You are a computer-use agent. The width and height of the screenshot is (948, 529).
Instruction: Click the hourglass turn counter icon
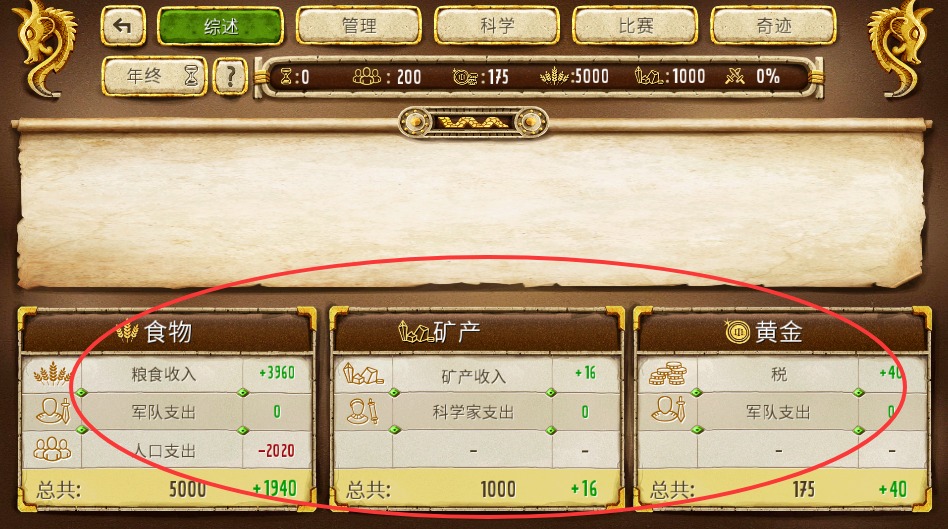[x=286, y=76]
